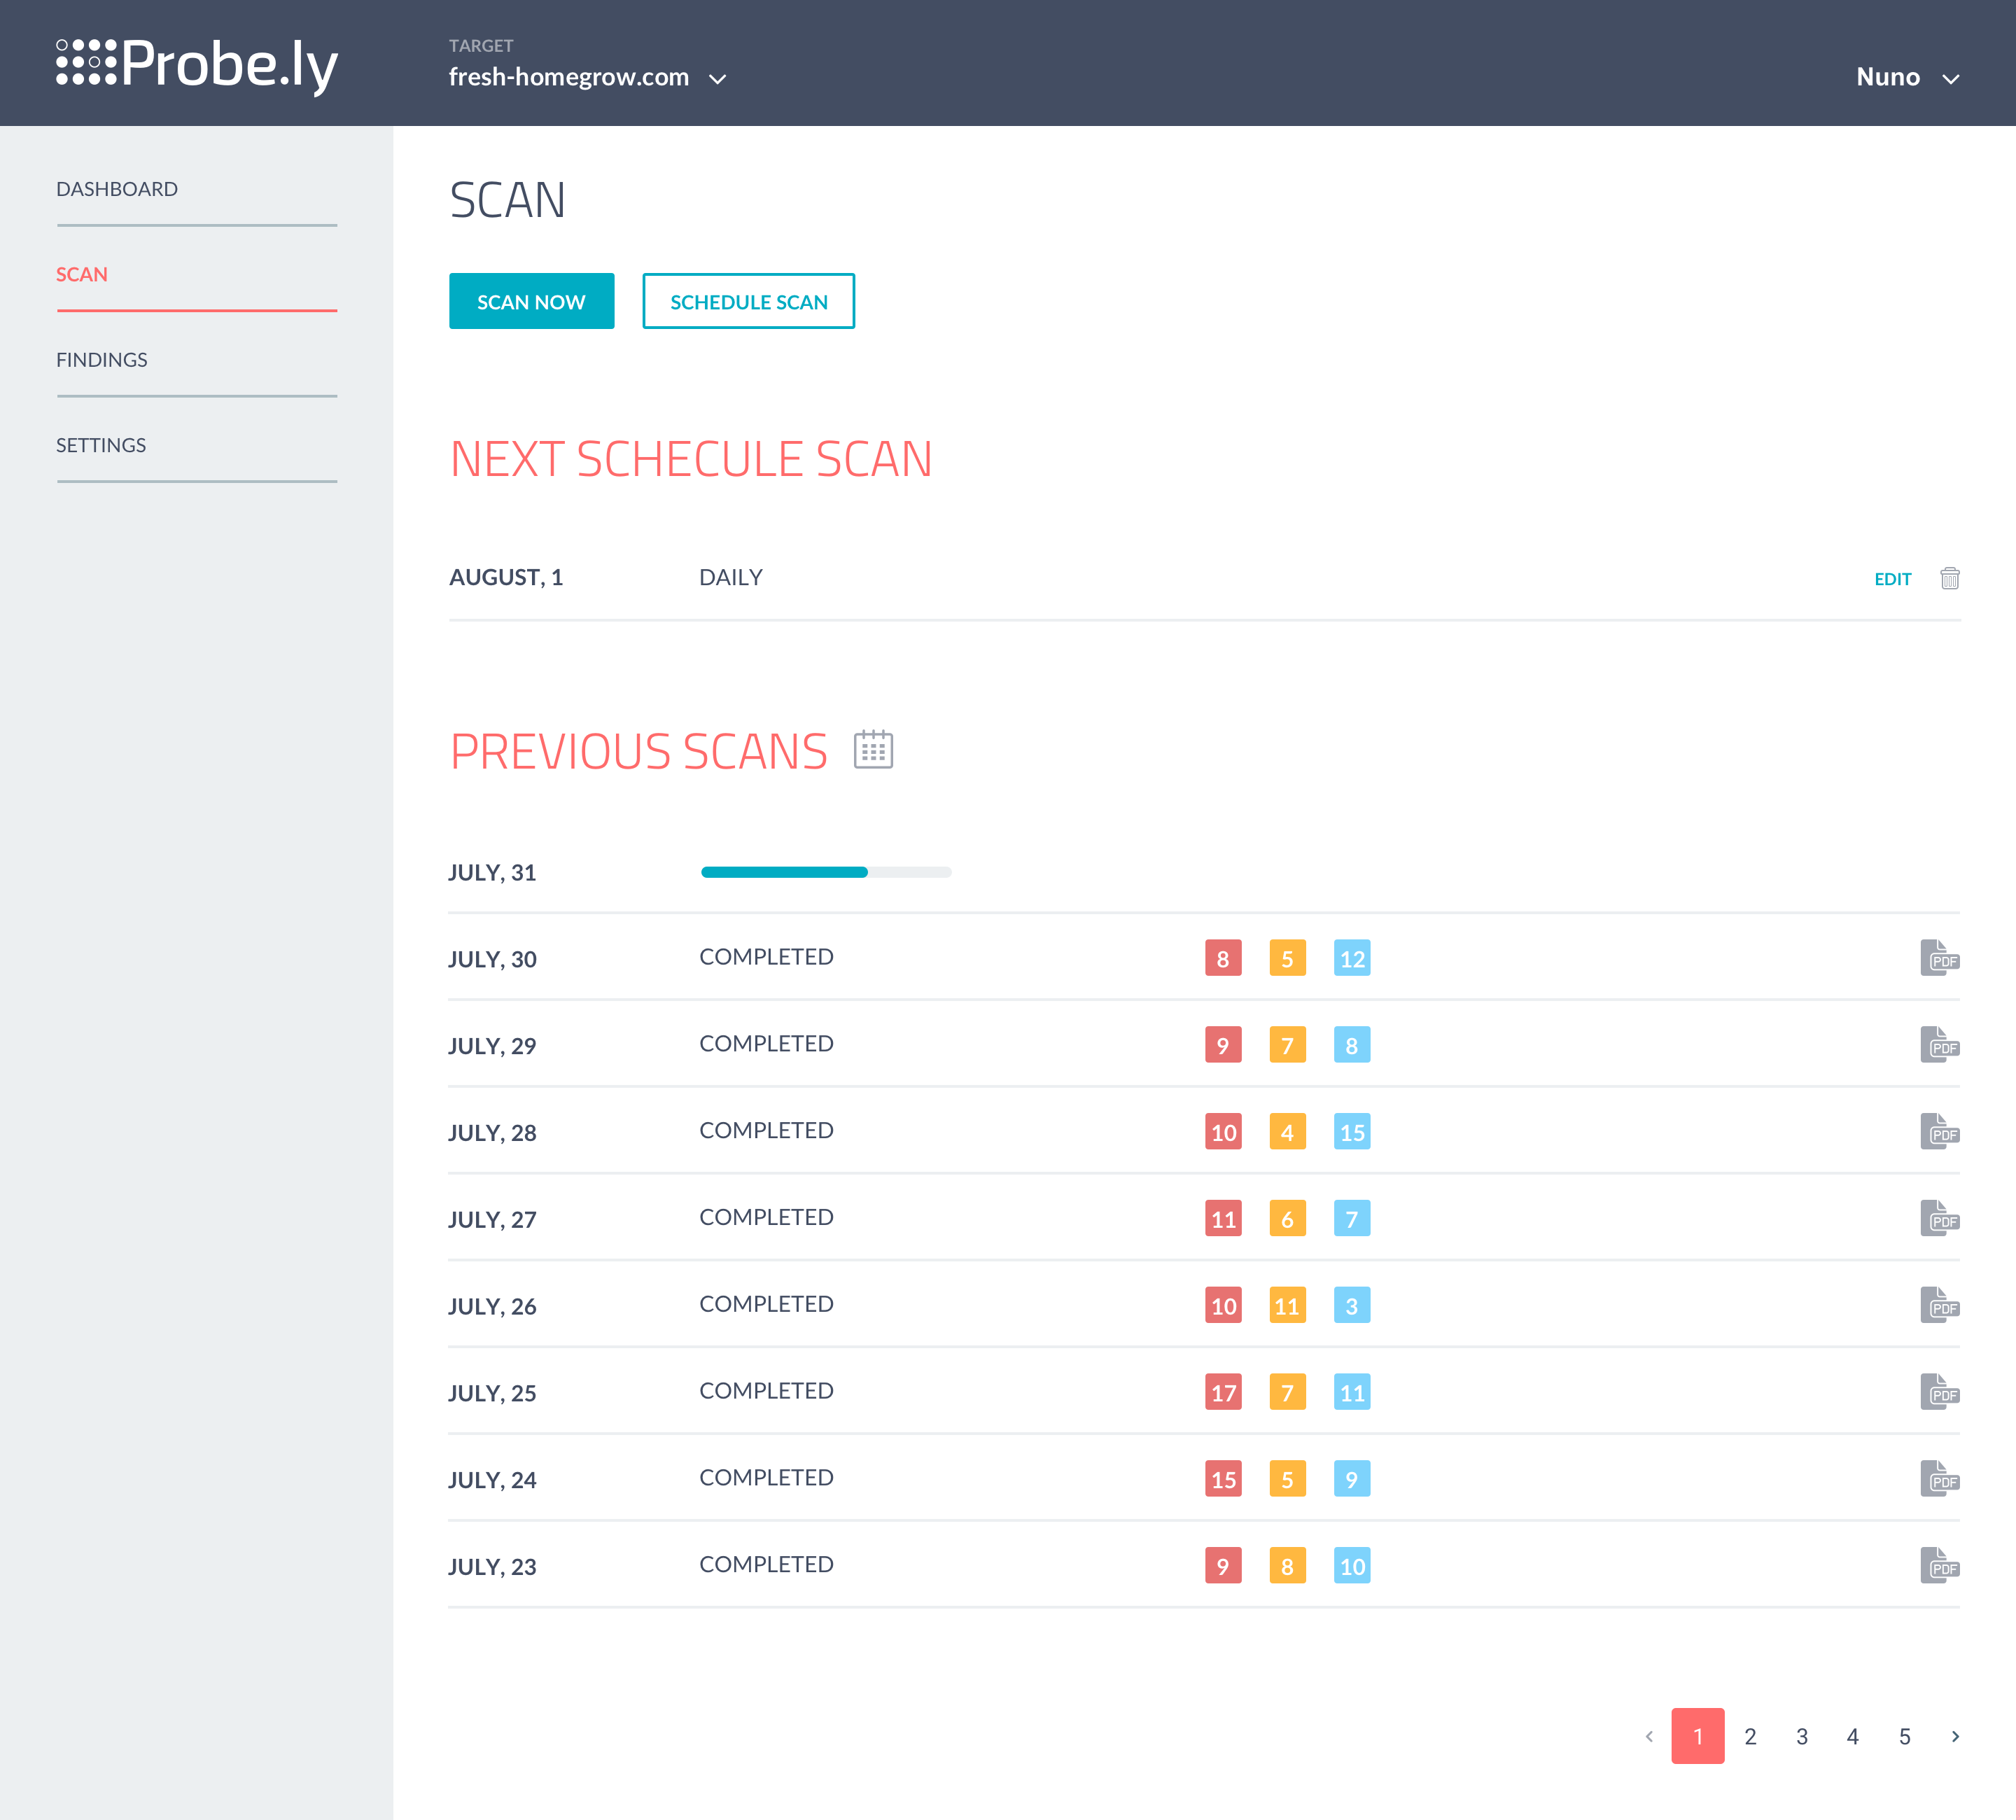Download PDF report for July 25 scan
Image resolution: width=2016 pixels, height=1820 pixels.
tap(1938, 1392)
